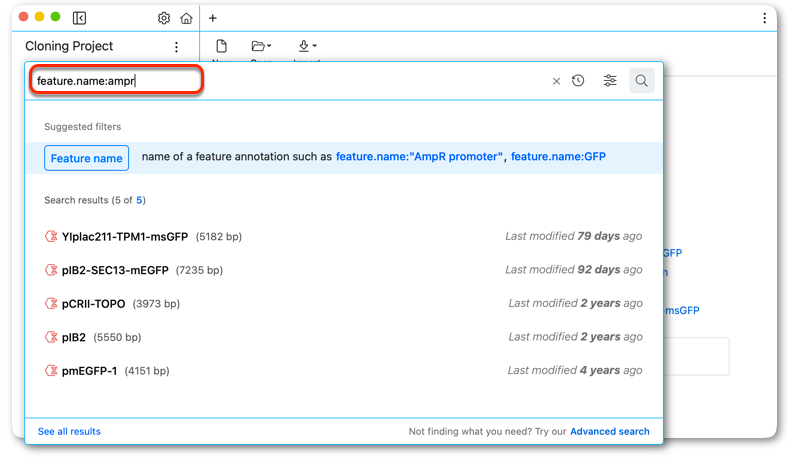
Task: Click the Suggested filters heading
Action: tap(82, 127)
